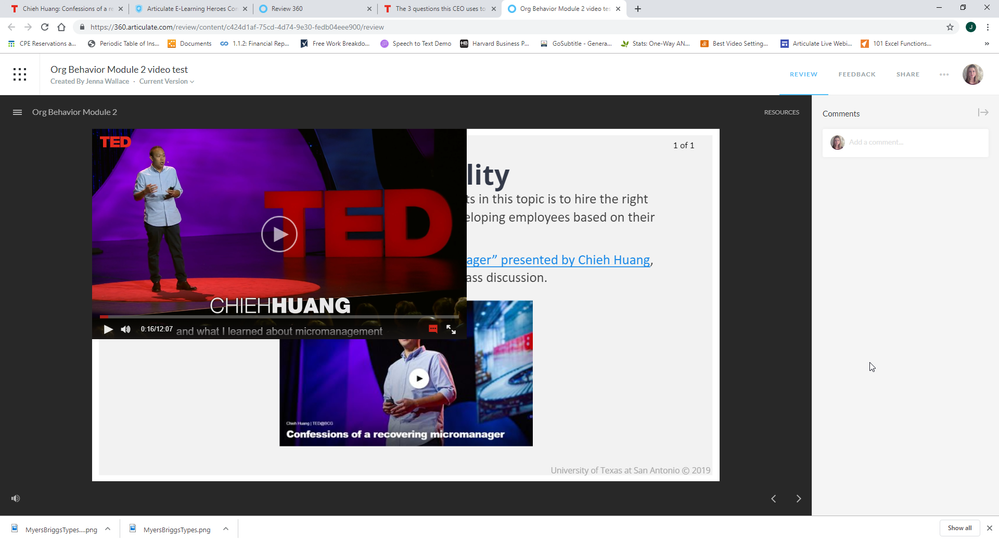This screenshot has width=999, height=541.
Task: Go to previous slide arrow
Action: point(773,498)
